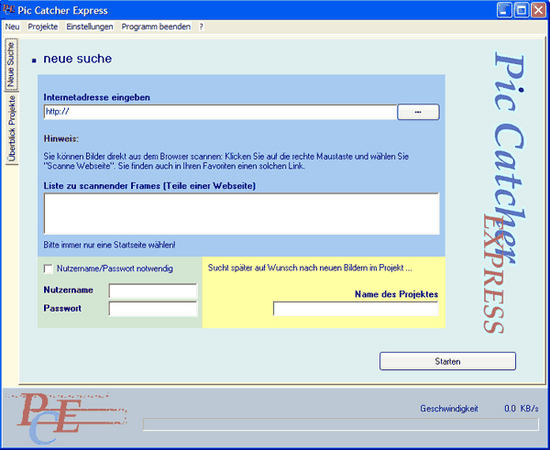Click the Pic Catcher Express title bar icon
Viewport: 550px width, 450px height.
tap(8, 10)
